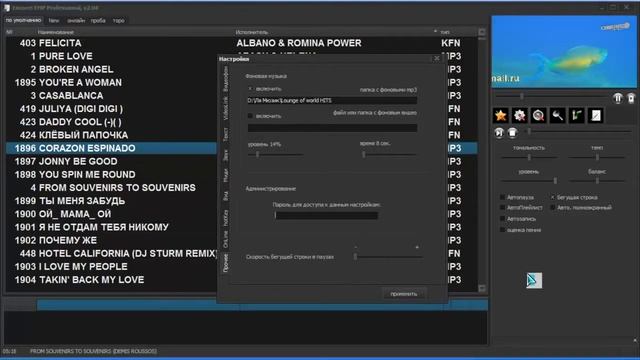The height and width of the screenshot is (360, 640).
Task: Switch to the по умолчанию tab
Action: click(x=23, y=20)
